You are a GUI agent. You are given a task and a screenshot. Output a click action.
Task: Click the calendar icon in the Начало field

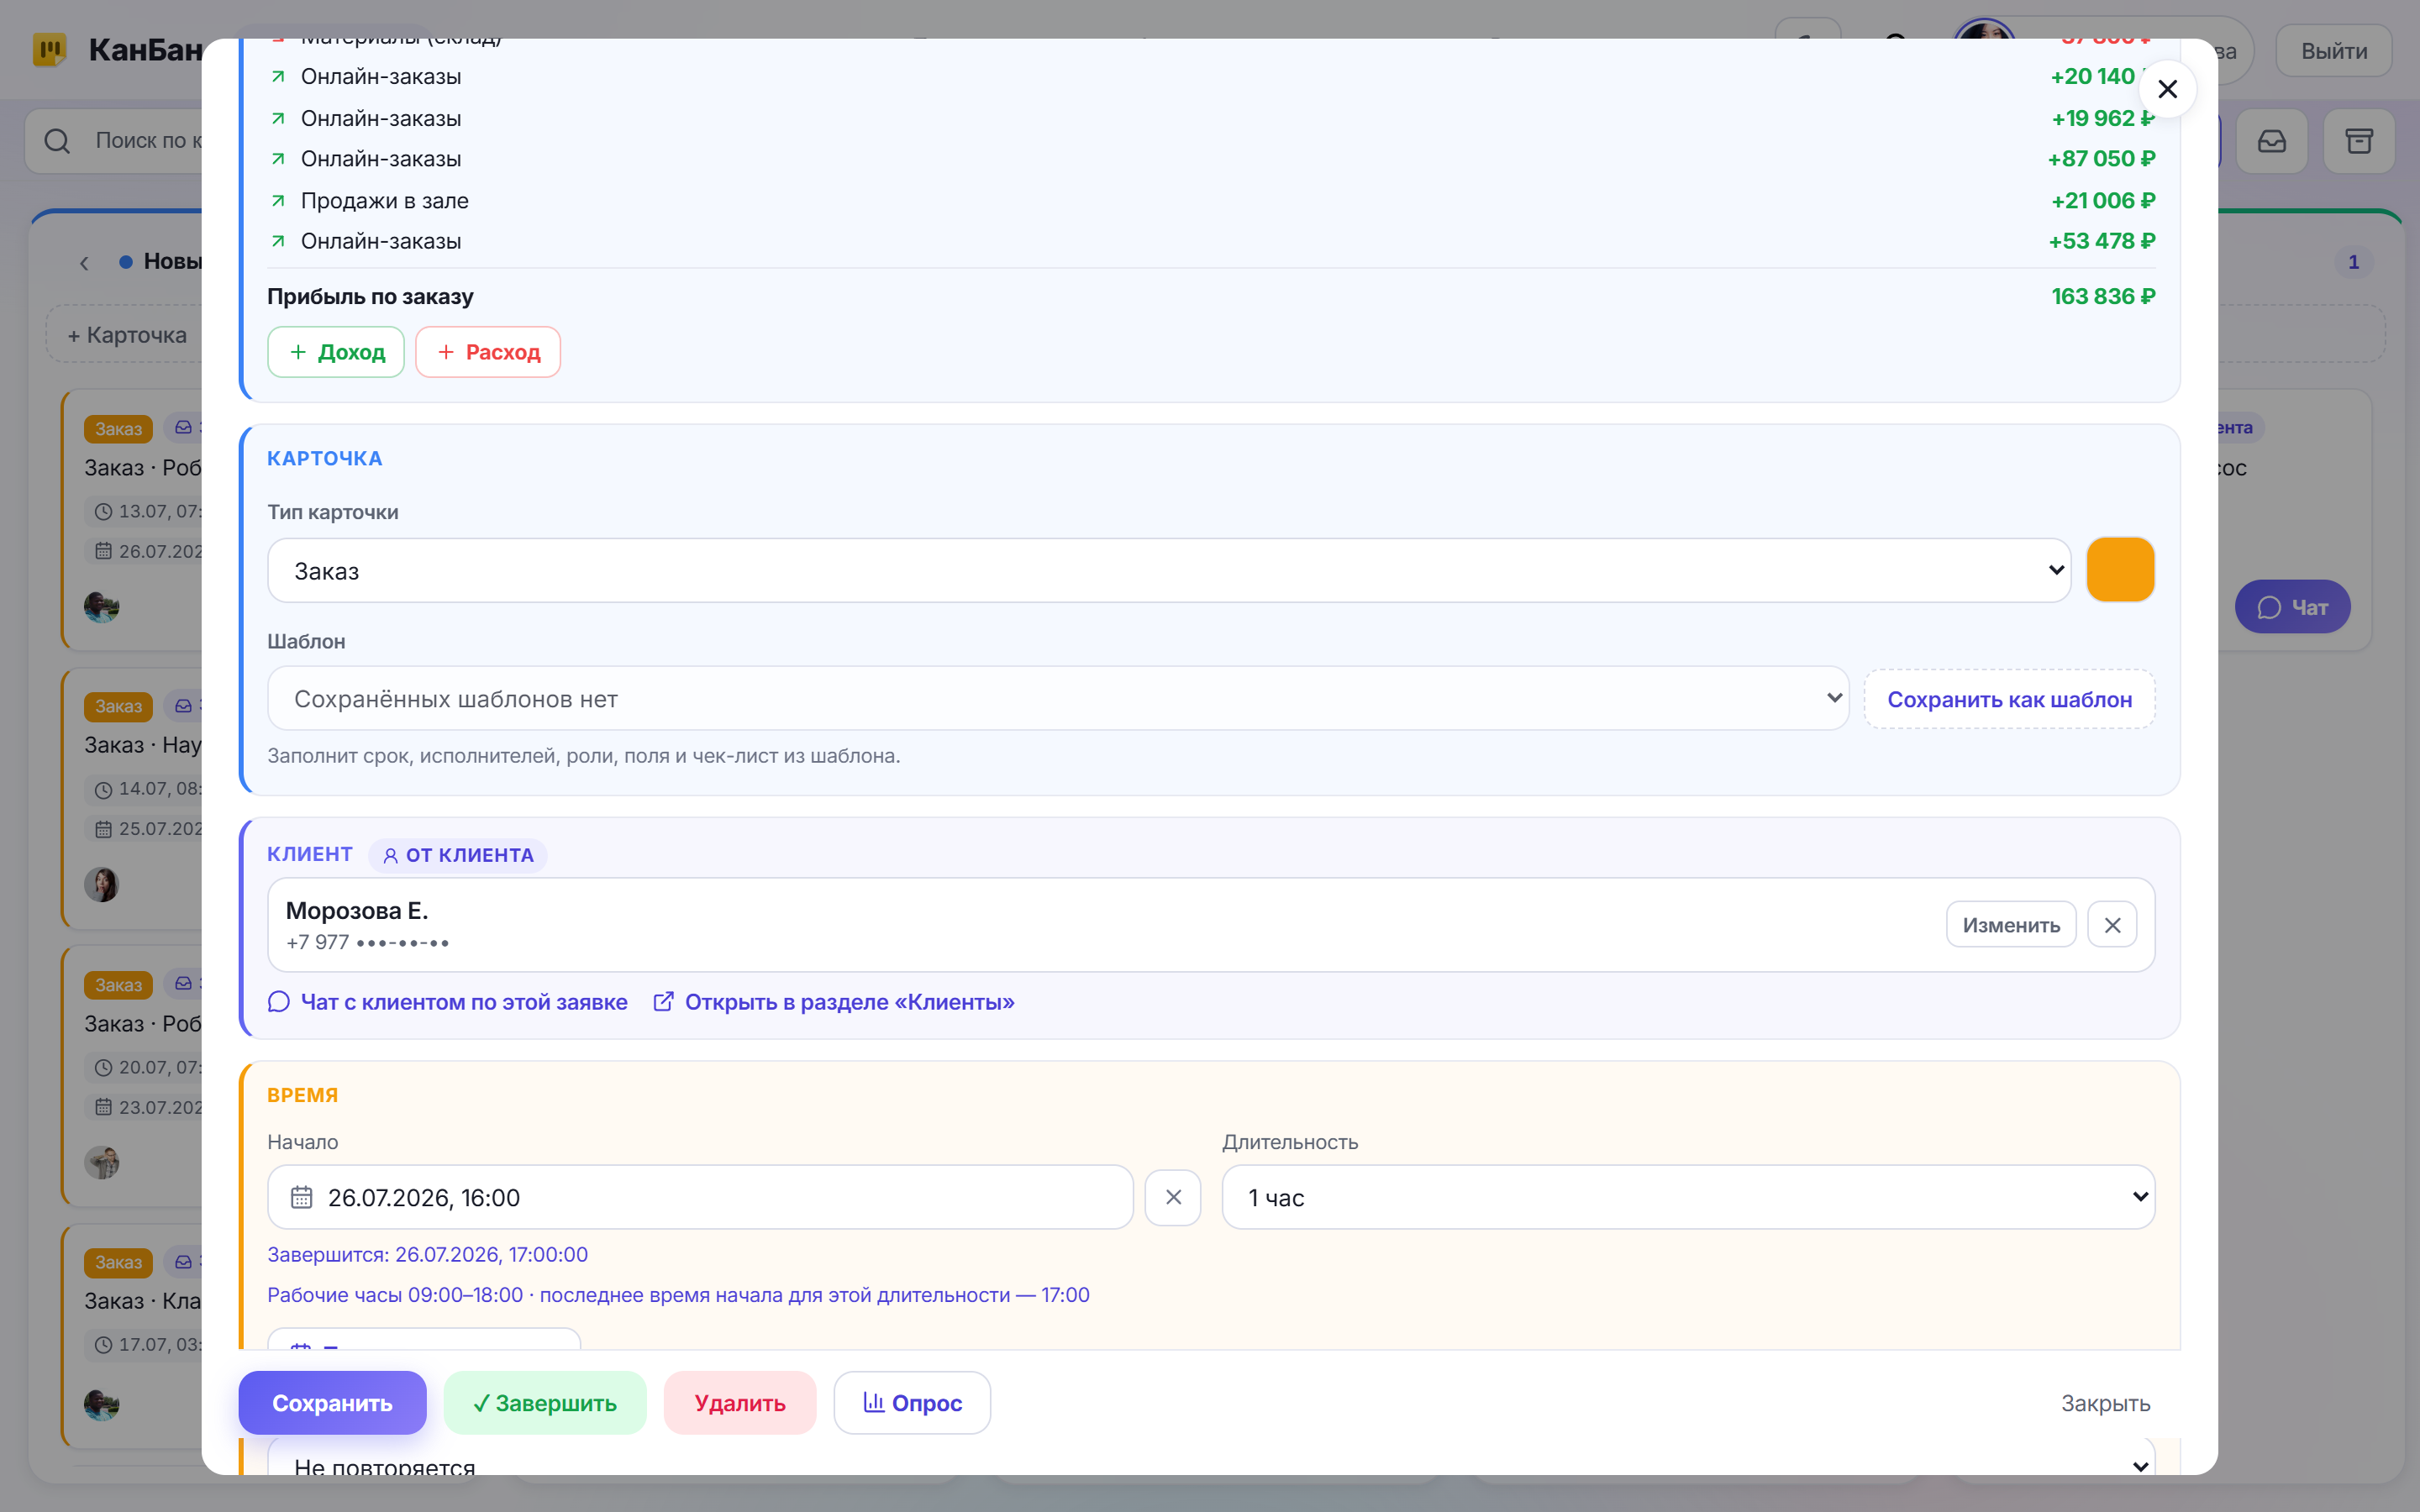coord(301,1197)
